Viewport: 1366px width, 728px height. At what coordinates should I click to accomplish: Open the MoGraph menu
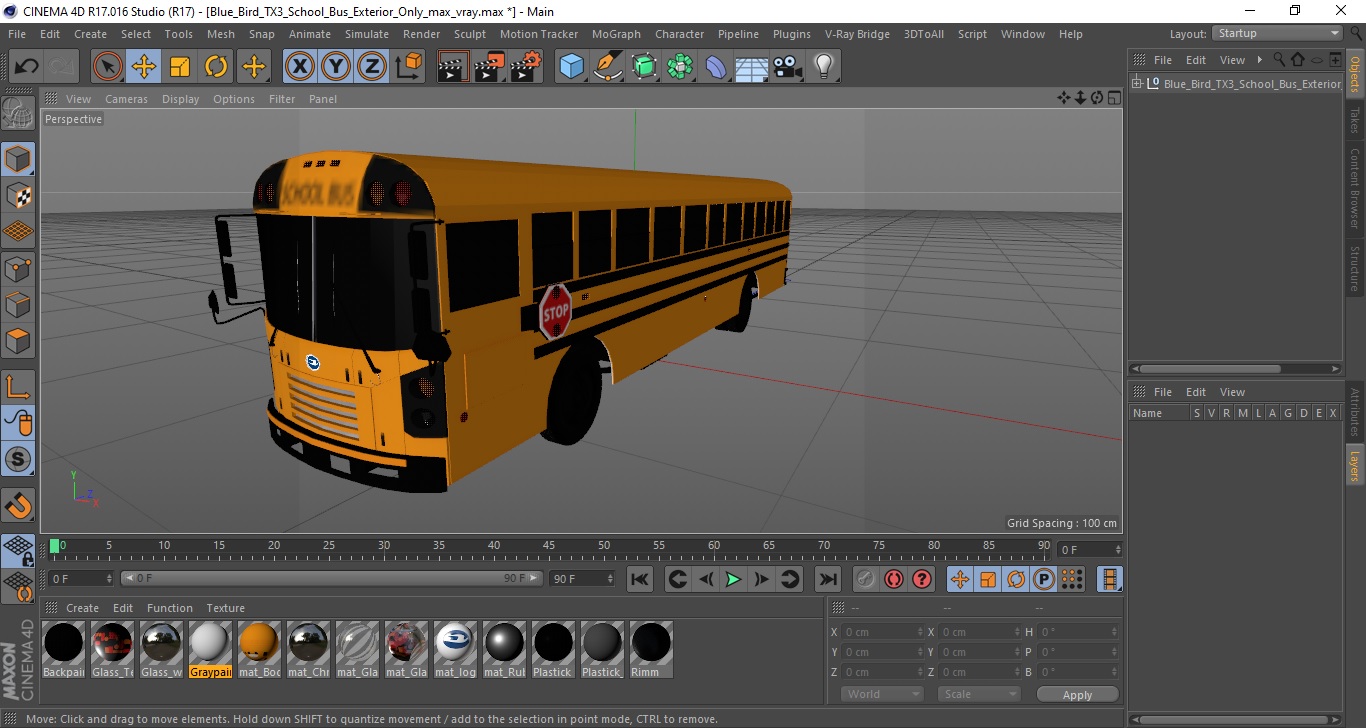pyautogui.click(x=616, y=34)
